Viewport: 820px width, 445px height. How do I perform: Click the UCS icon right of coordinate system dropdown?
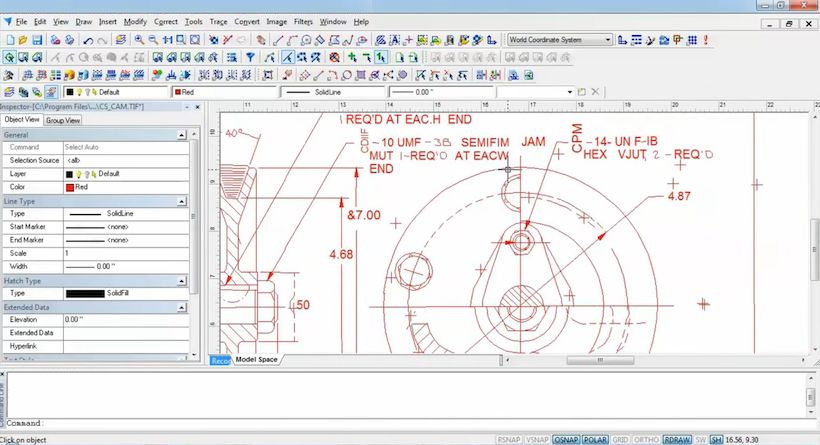[x=622, y=40]
